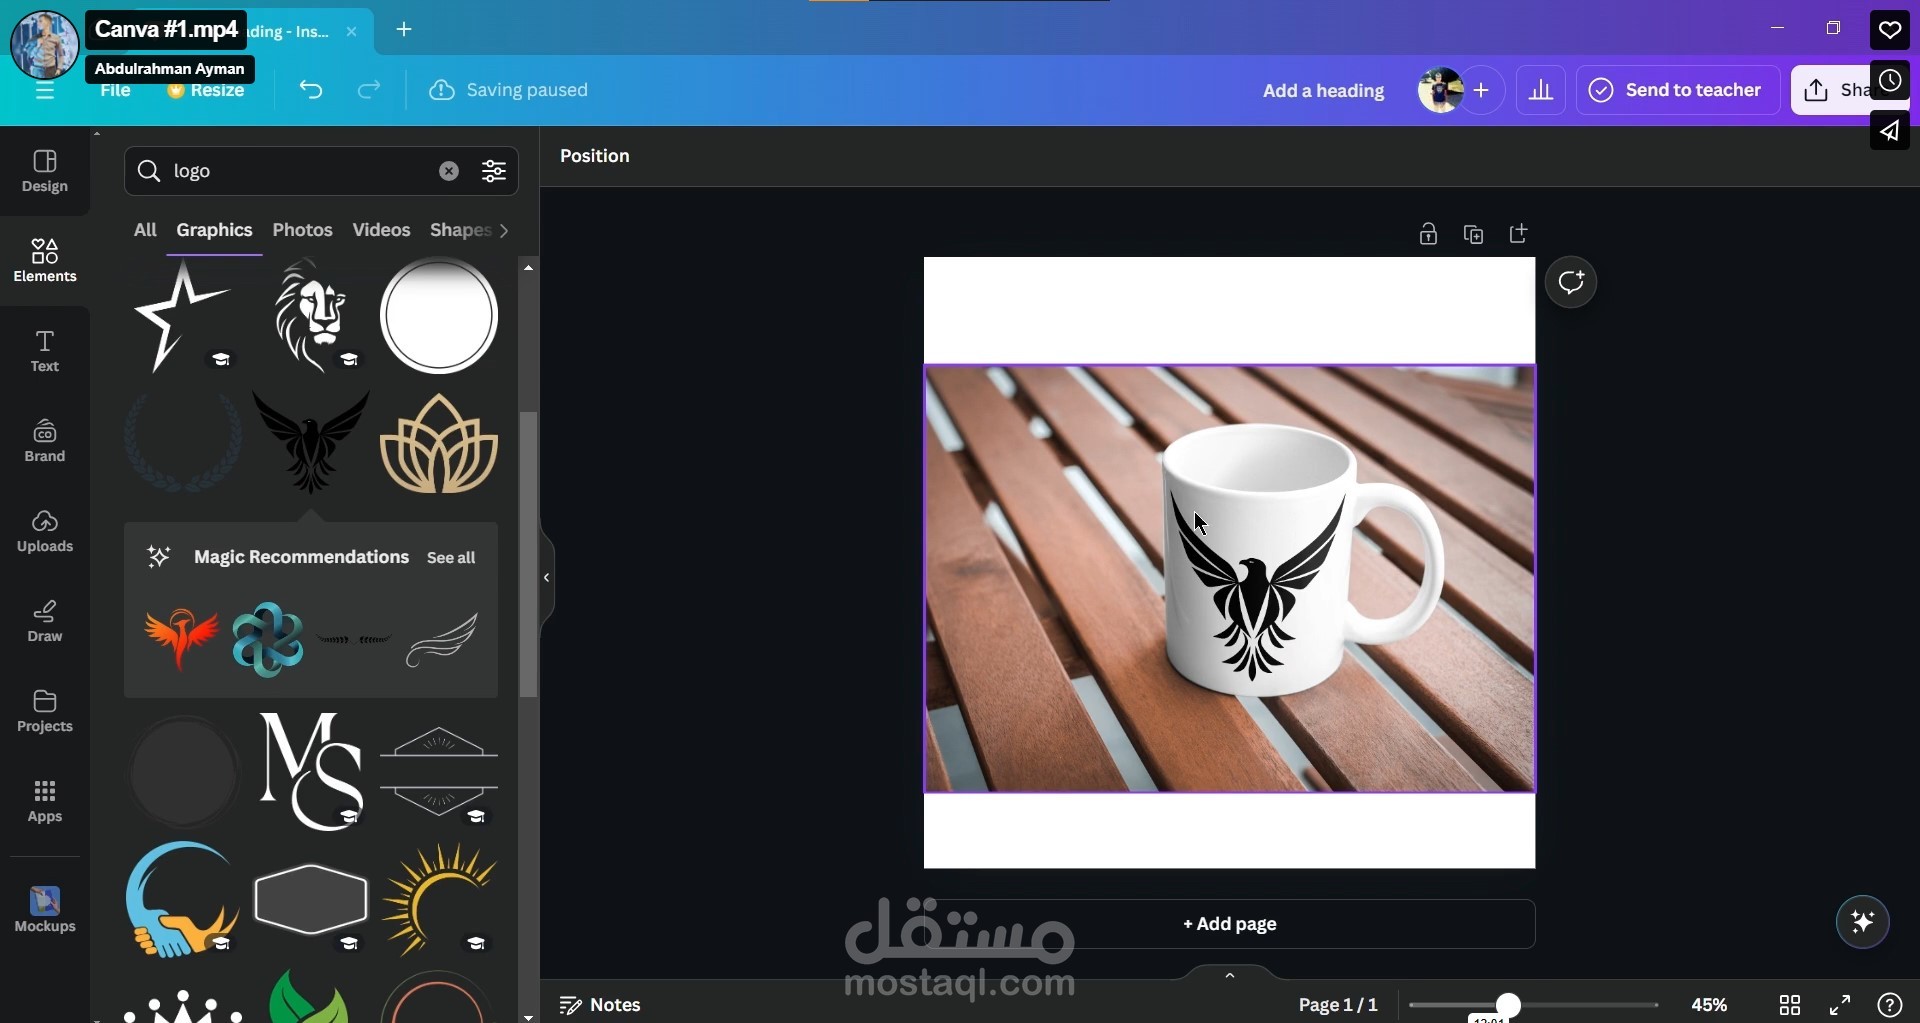The width and height of the screenshot is (1920, 1023).
Task: Select the gold lotus graphic
Action: coord(439,443)
